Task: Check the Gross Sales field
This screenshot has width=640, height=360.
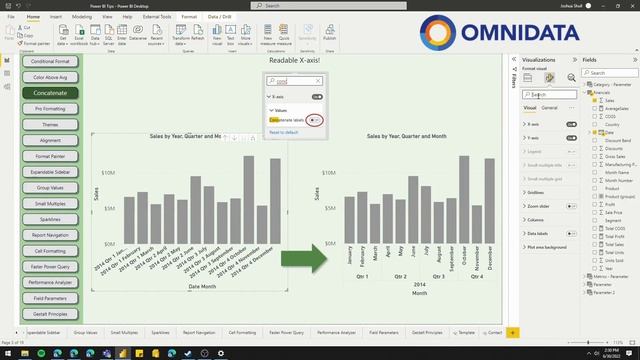Action: (x=595, y=156)
